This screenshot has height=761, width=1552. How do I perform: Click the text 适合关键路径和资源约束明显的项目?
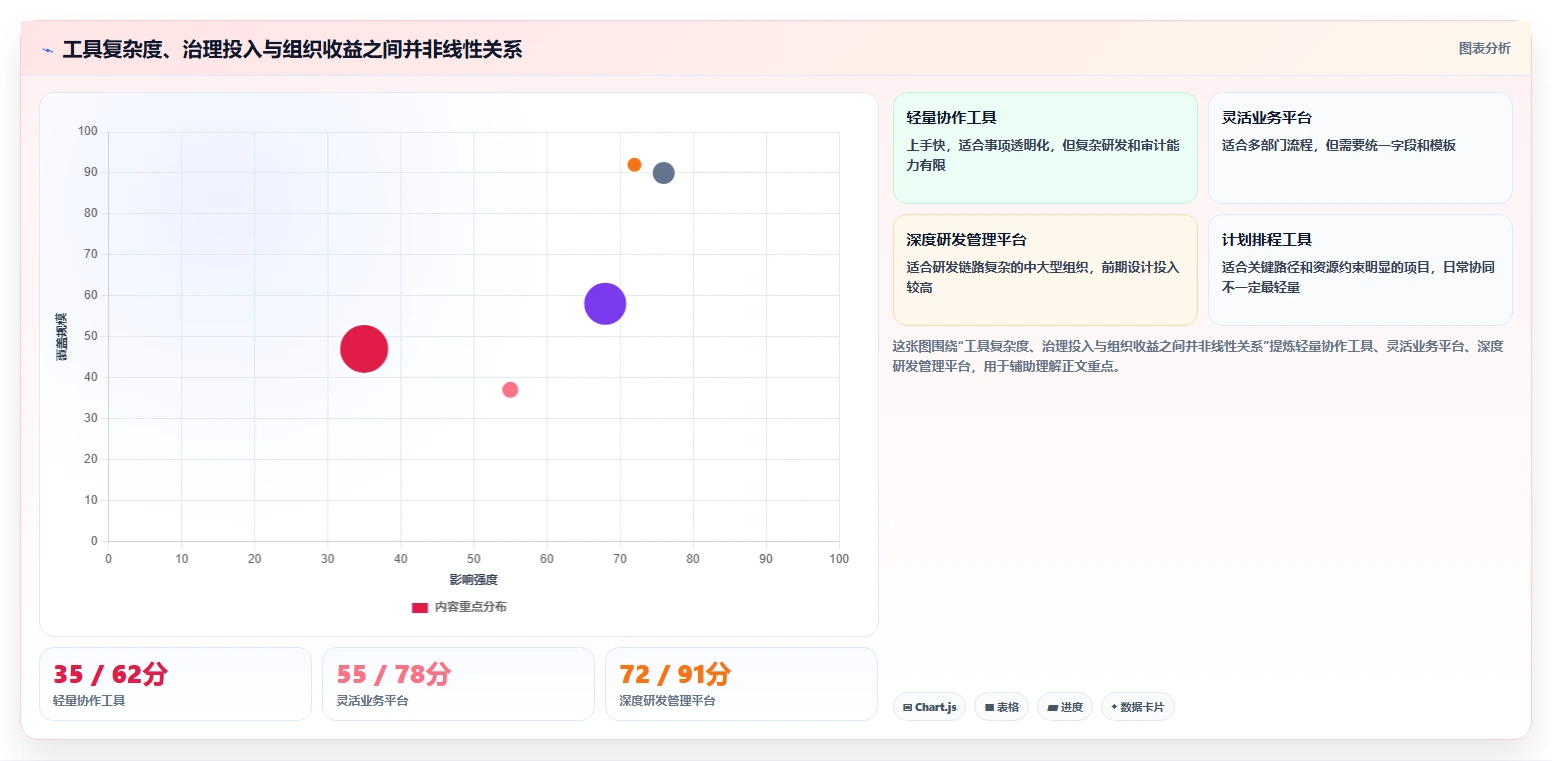pyautogui.click(x=1328, y=267)
